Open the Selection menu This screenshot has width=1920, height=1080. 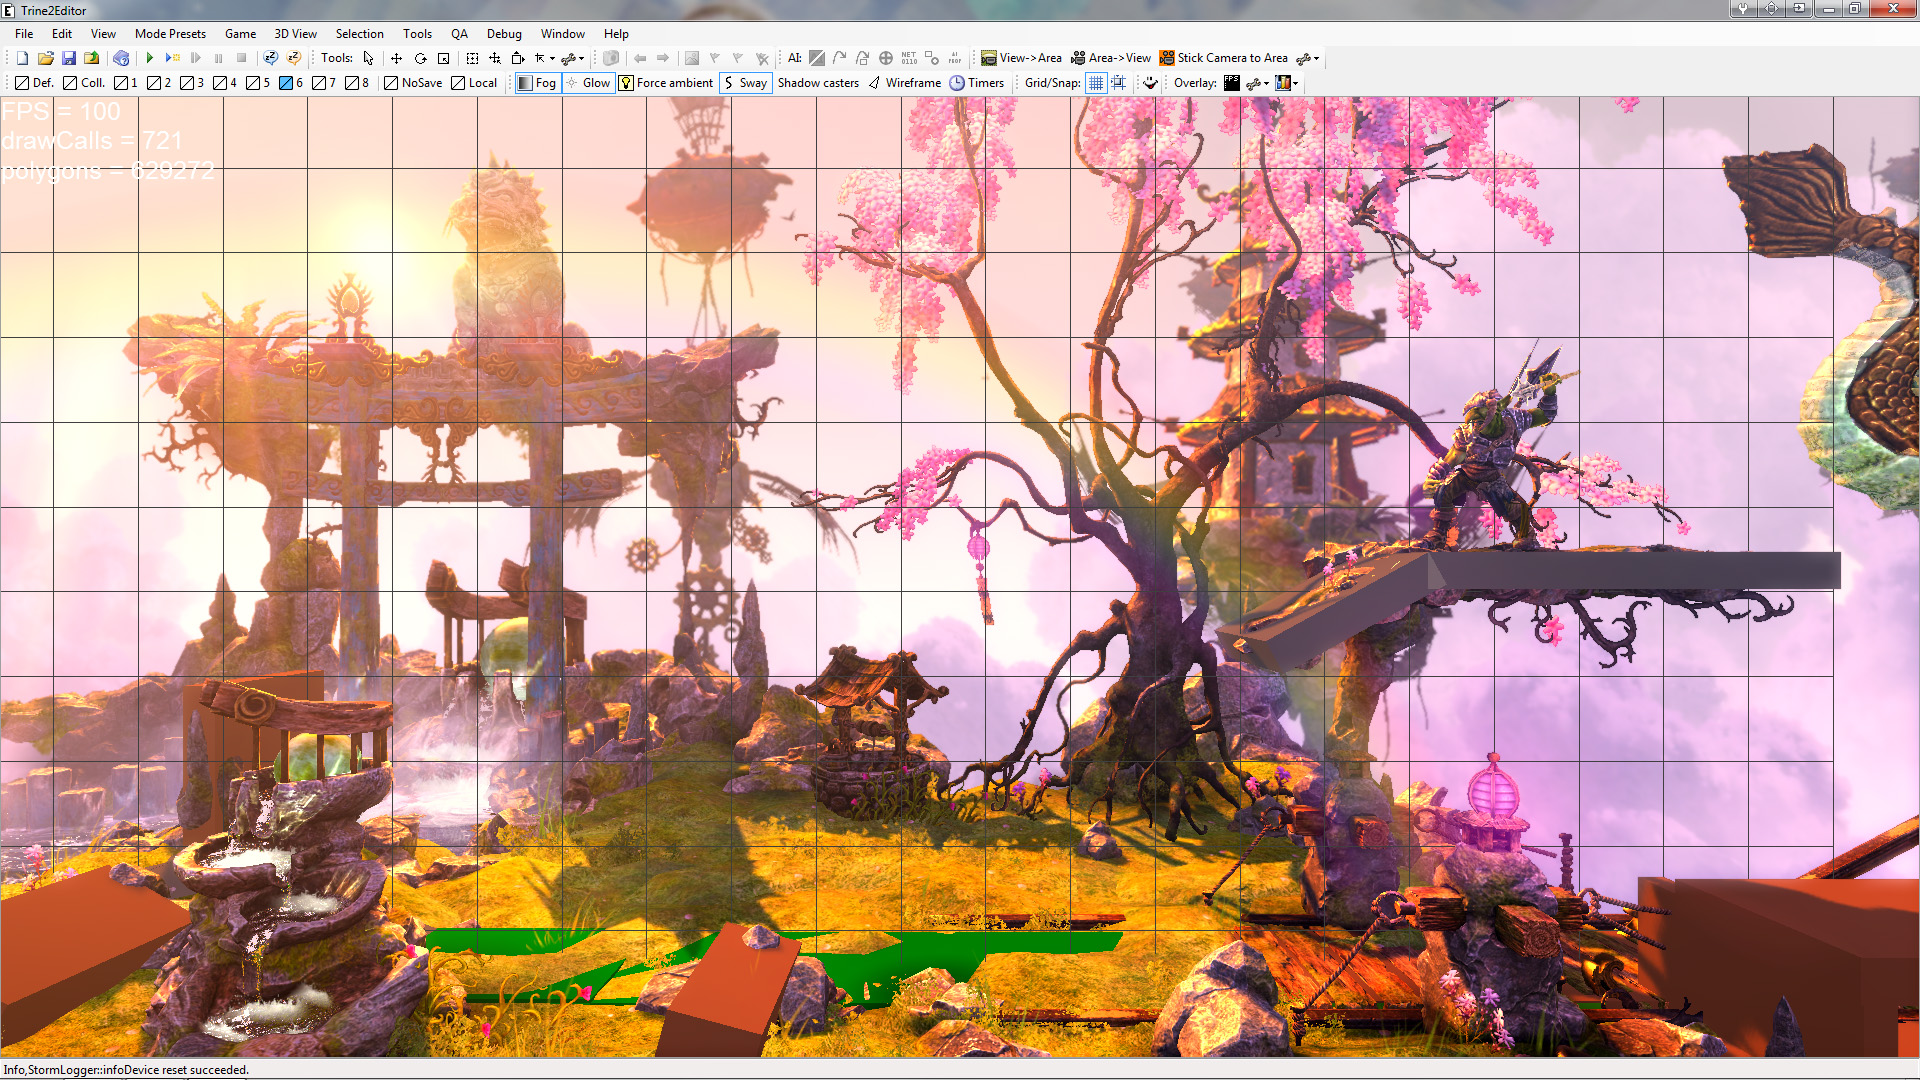pyautogui.click(x=359, y=34)
